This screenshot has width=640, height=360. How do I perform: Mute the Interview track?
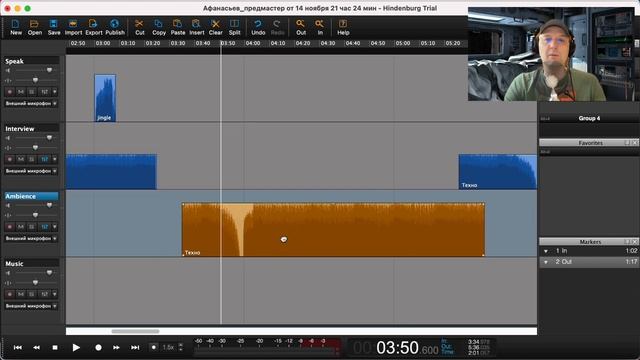(21, 159)
